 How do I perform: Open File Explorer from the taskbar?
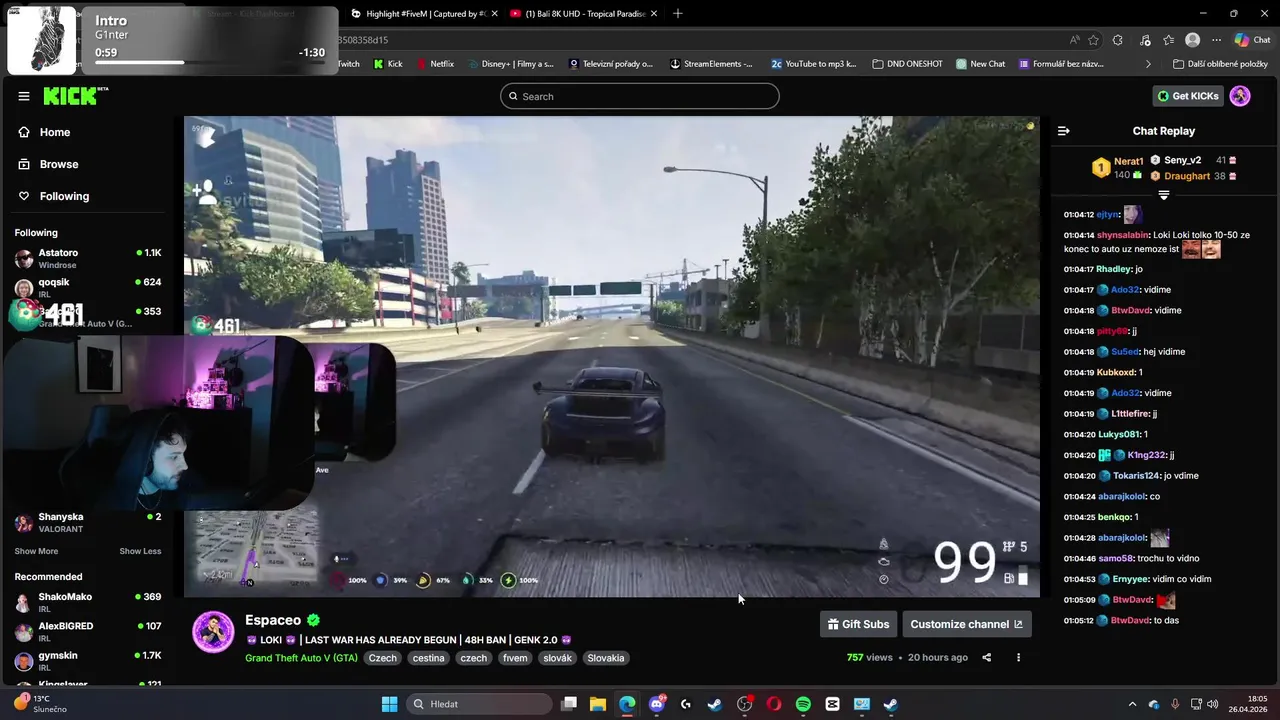pyautogui.click(x=598, y=704)
